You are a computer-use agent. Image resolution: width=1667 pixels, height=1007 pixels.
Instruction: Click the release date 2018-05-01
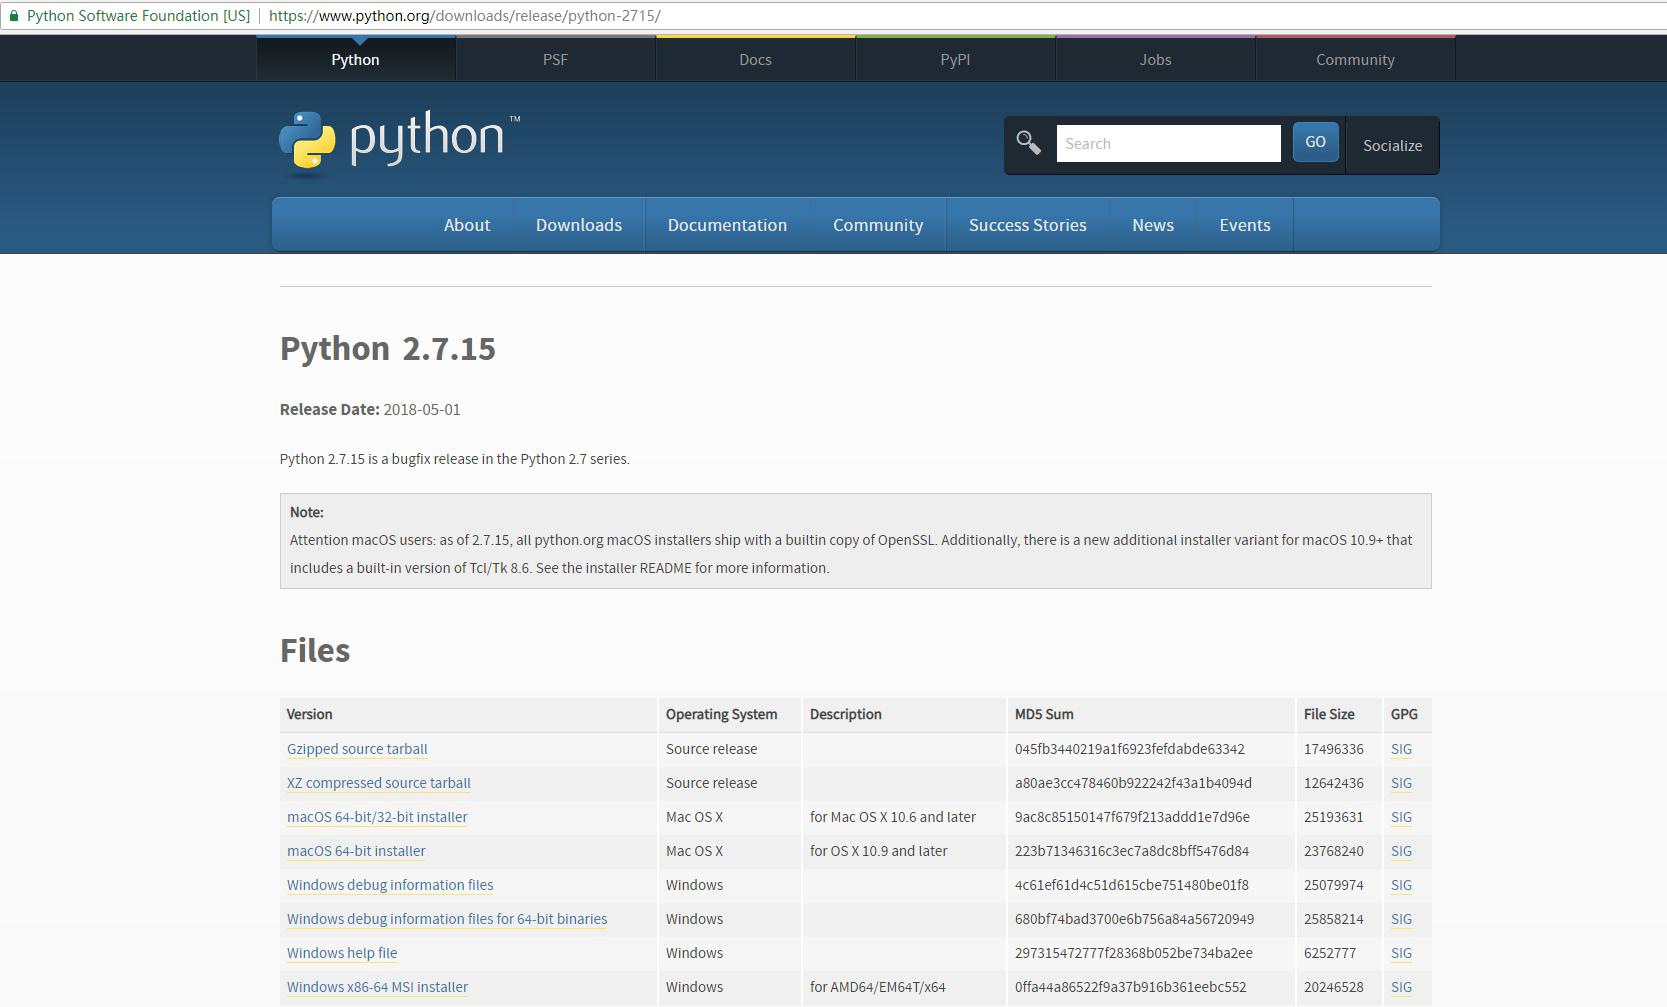click(x=422, y=409)
